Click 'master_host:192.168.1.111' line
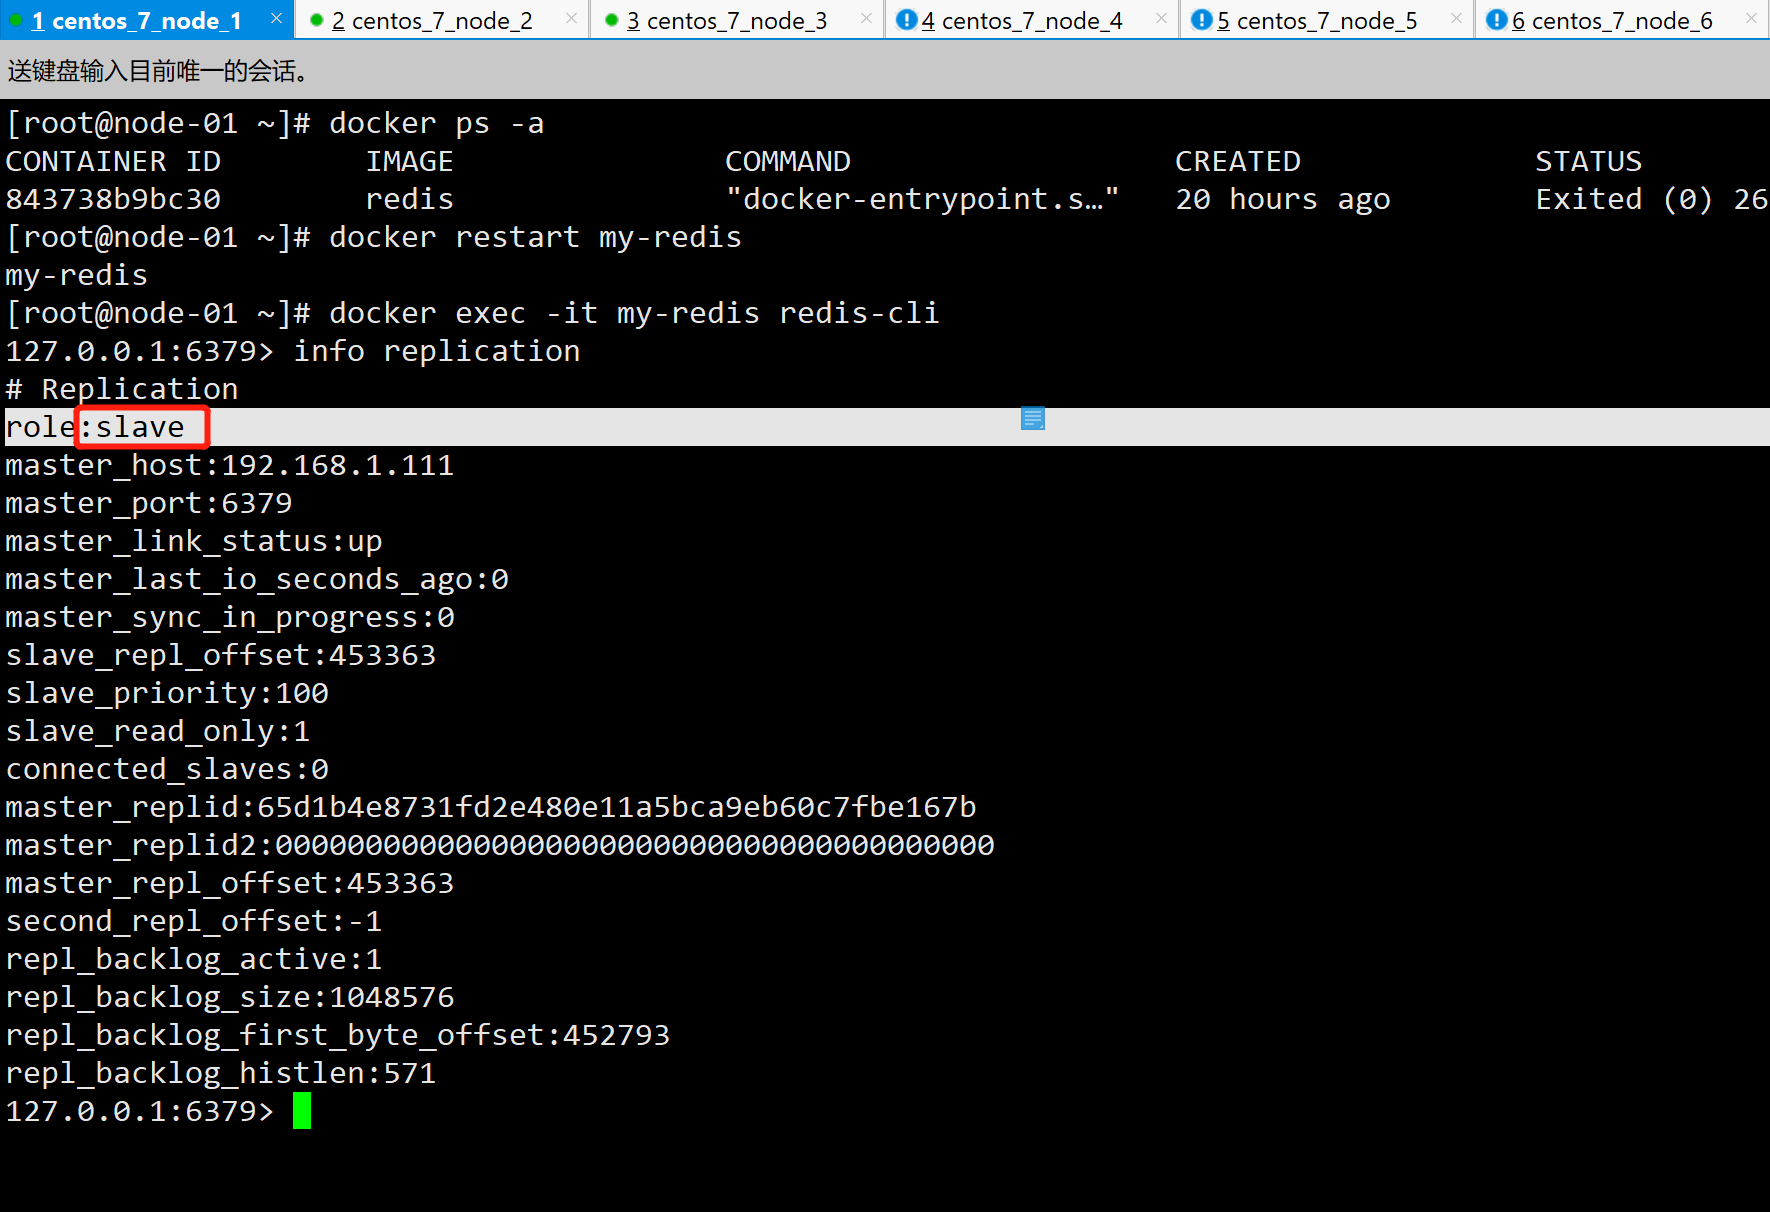This screenshot has height=1212, width=1770. point(229,465)
